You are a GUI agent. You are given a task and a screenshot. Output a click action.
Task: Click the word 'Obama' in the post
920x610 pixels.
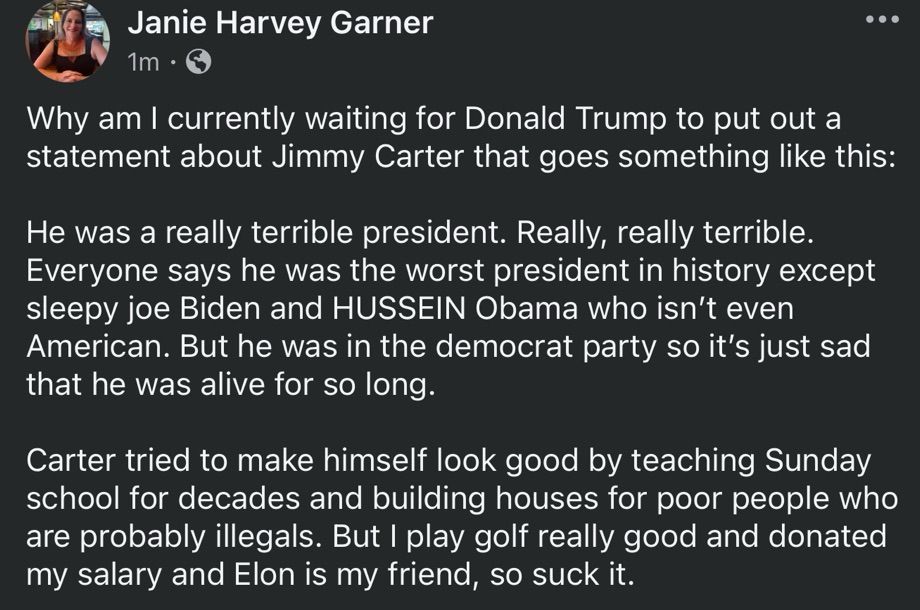[x=526, y=309]
